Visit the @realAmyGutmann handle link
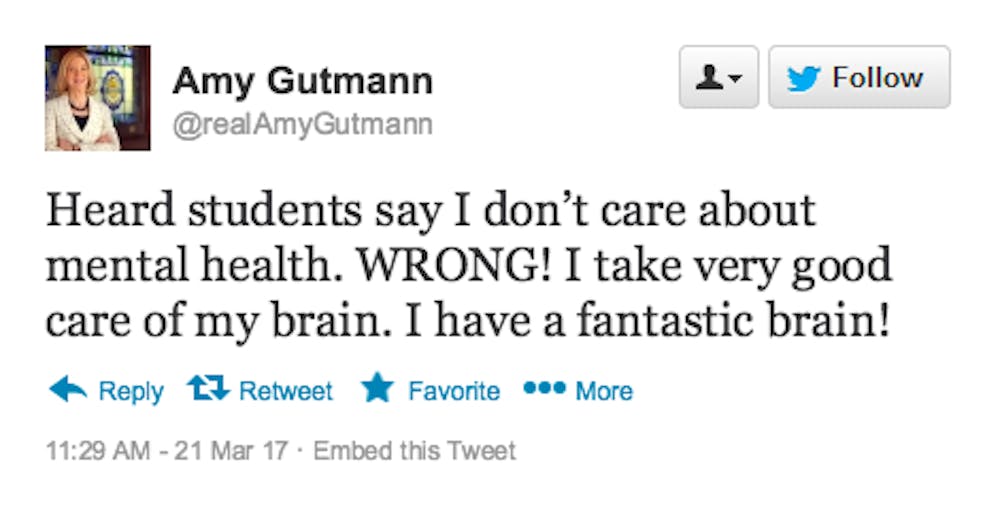The image size is (1000, 513). 303,124
